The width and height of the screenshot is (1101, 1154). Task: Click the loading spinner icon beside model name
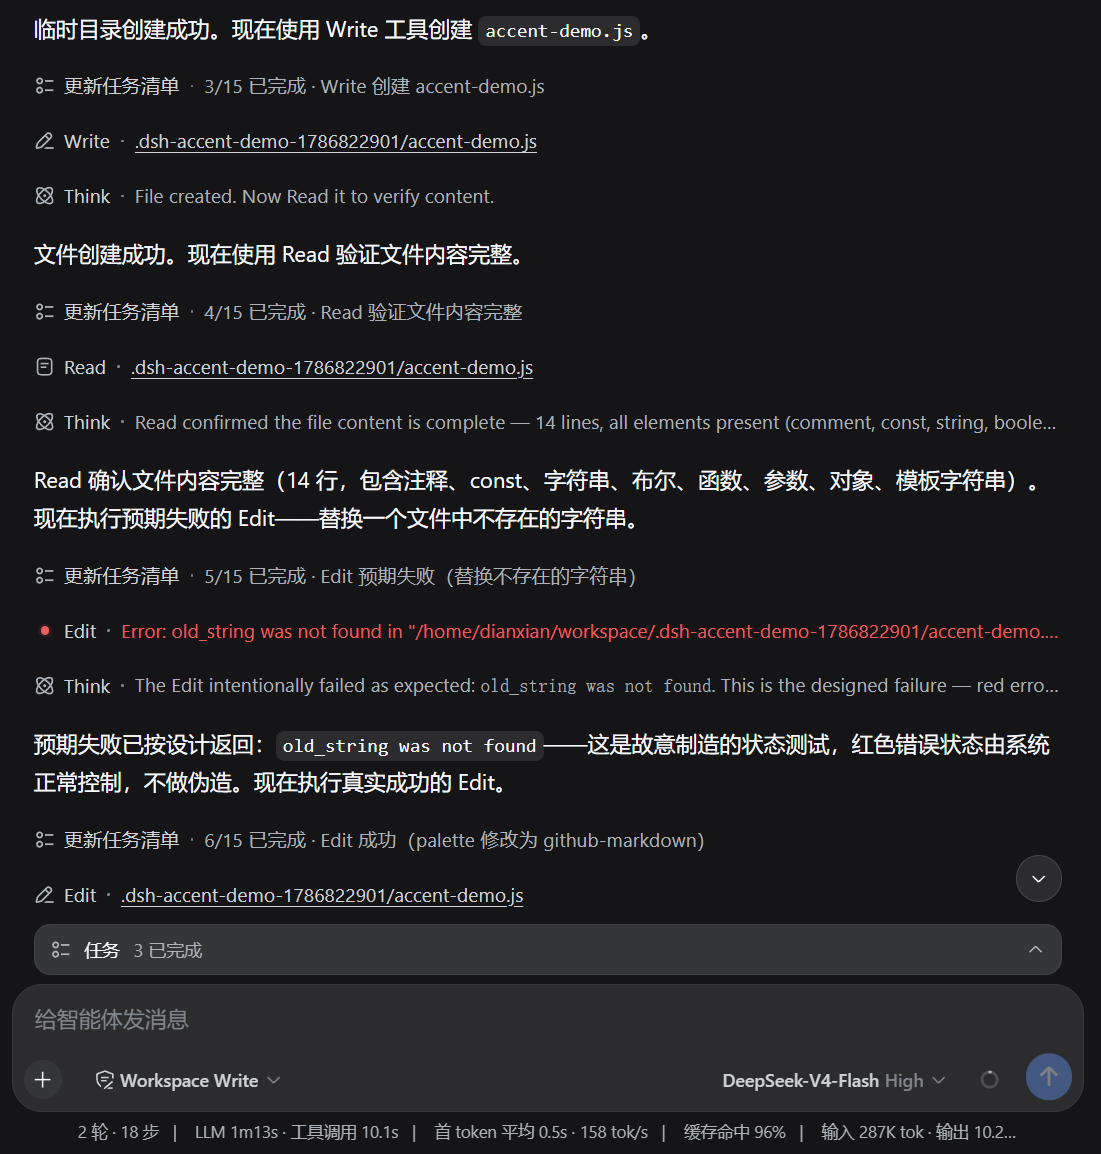pos(990,1080)
